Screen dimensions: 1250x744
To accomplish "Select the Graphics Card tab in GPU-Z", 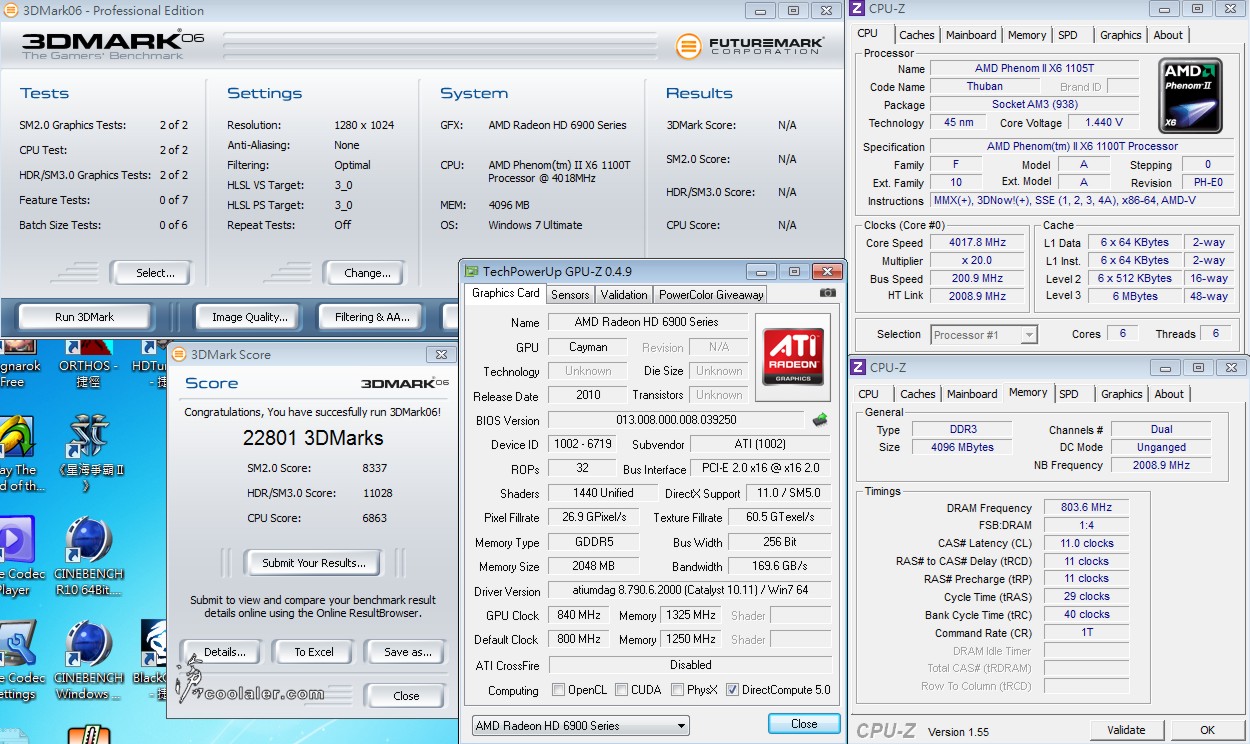I will click(x=505, y=293).
